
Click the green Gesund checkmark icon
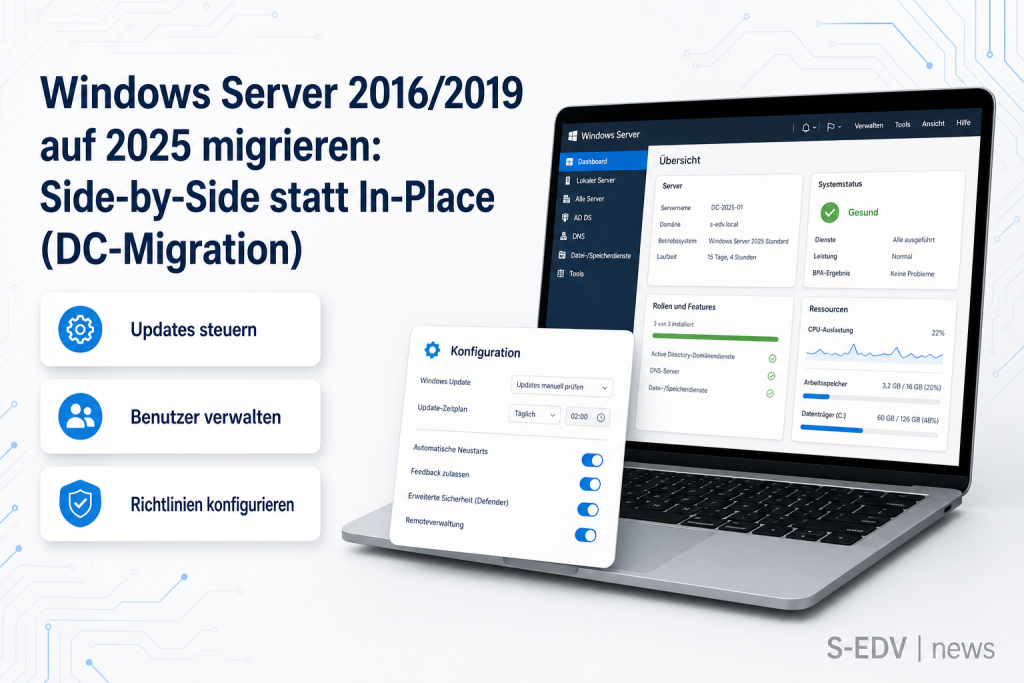click(x=830, y=212)
